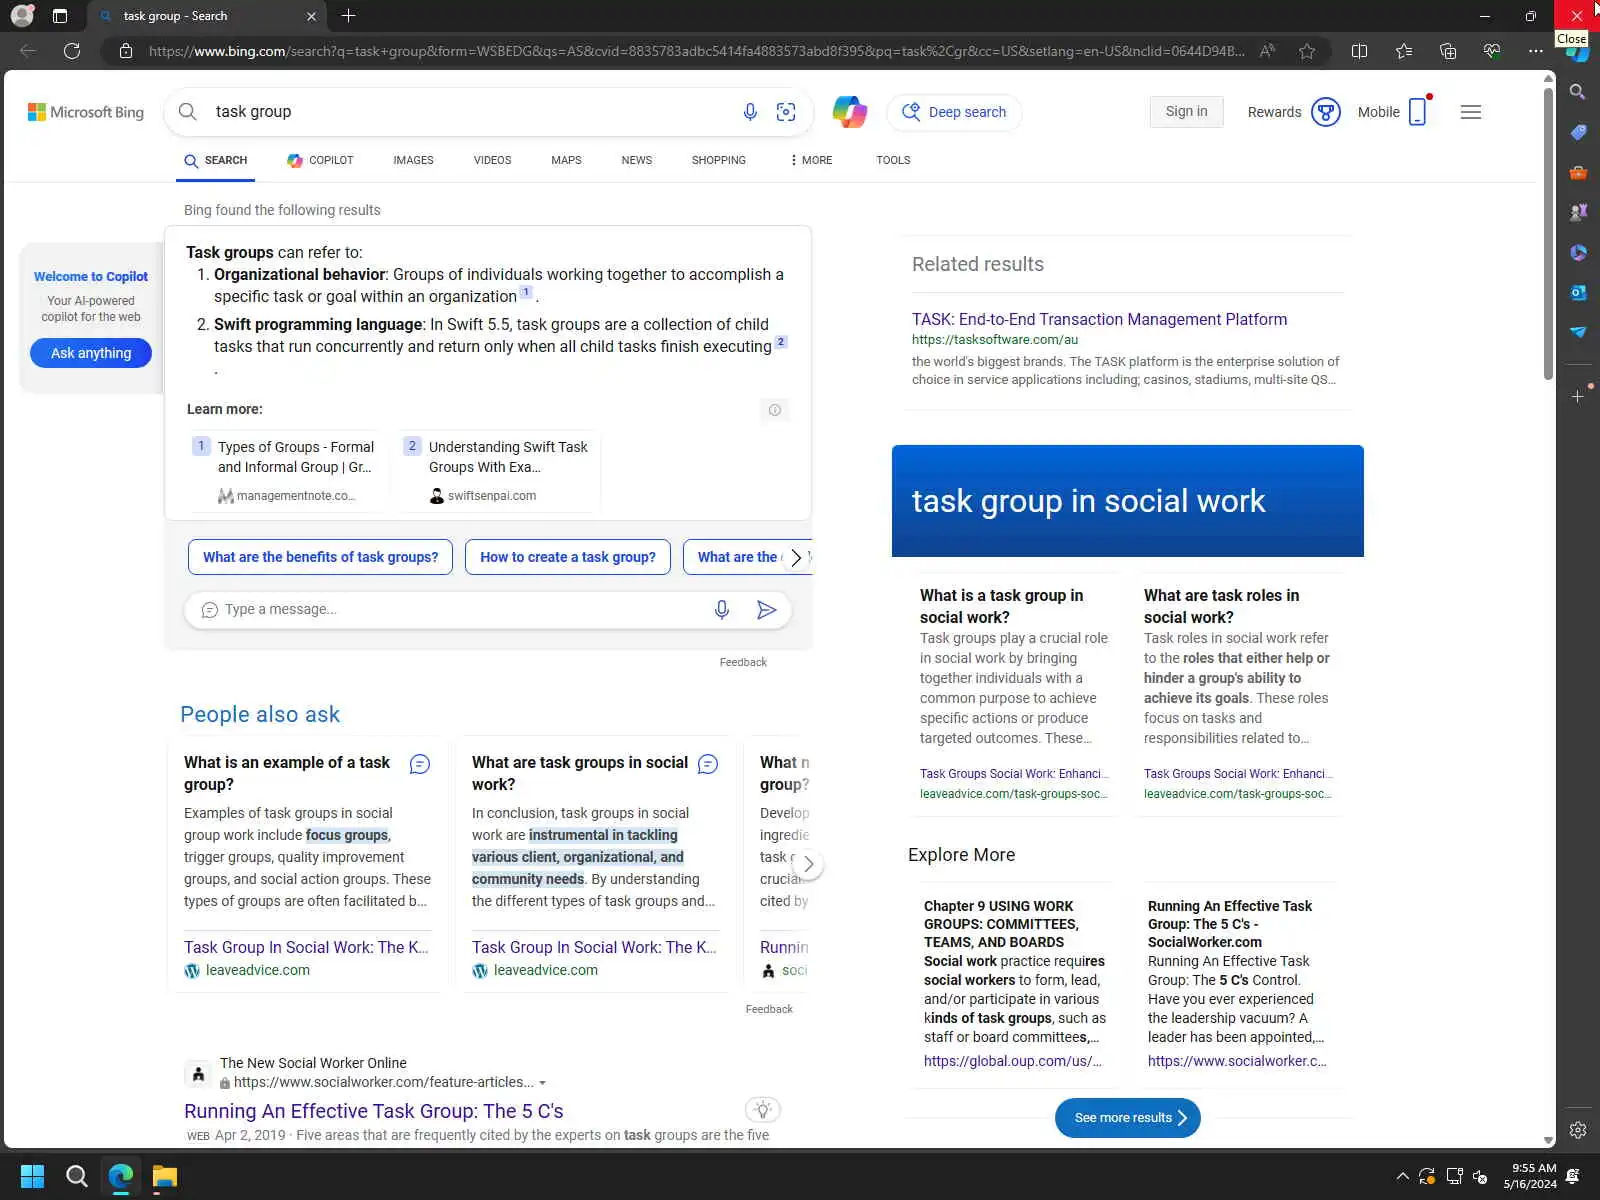
Task: Open 'task group in social work' blue banner
Action: [1128, 501]
